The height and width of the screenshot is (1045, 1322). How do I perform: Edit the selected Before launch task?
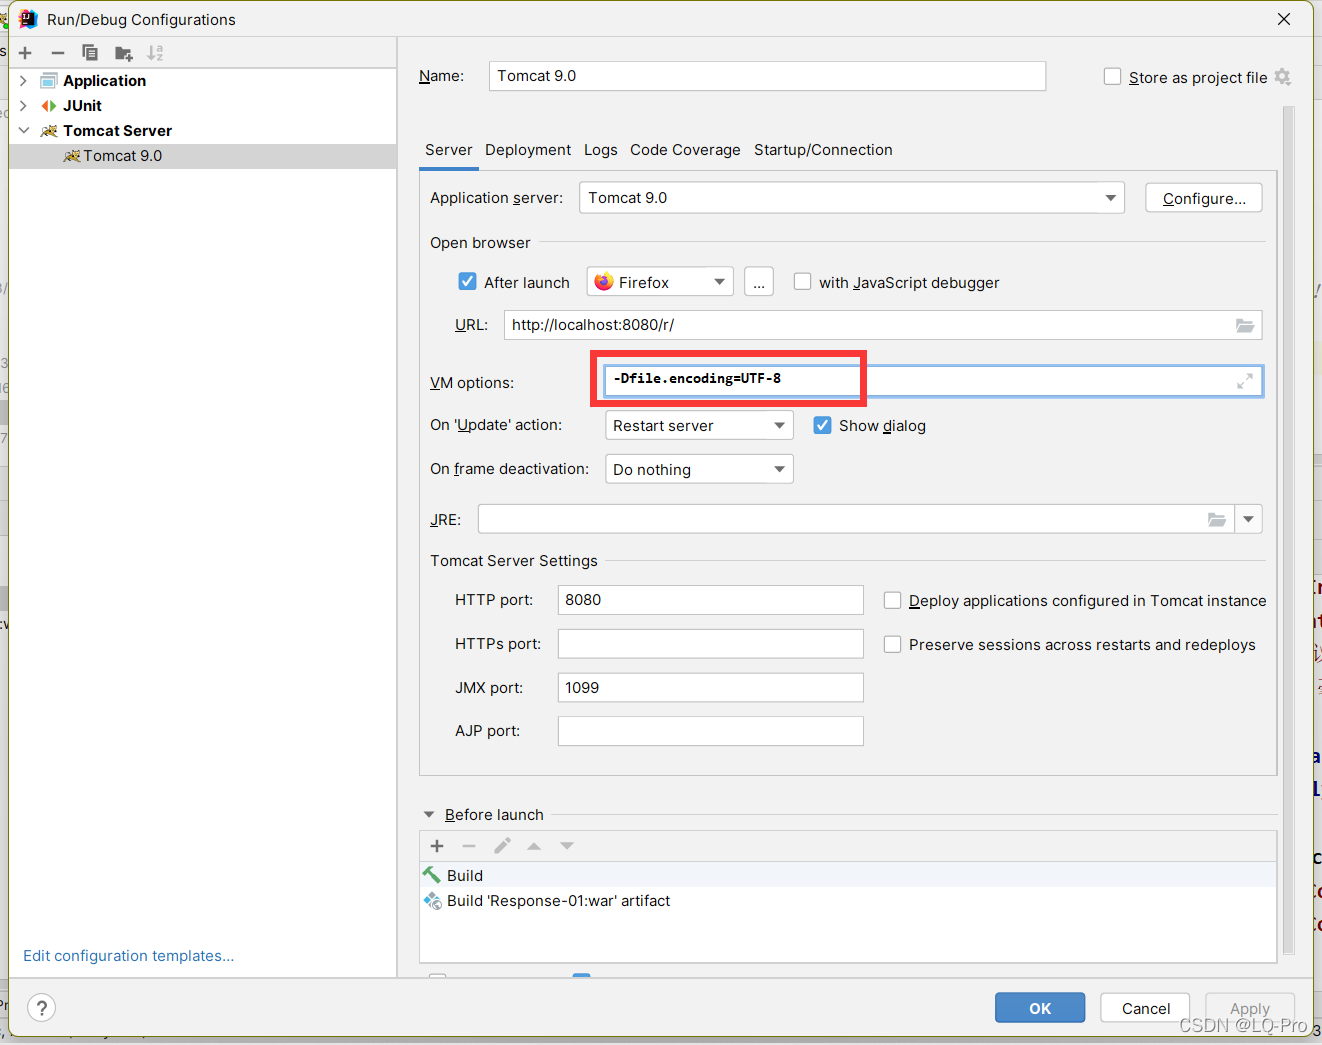click(x=502, y=846)
